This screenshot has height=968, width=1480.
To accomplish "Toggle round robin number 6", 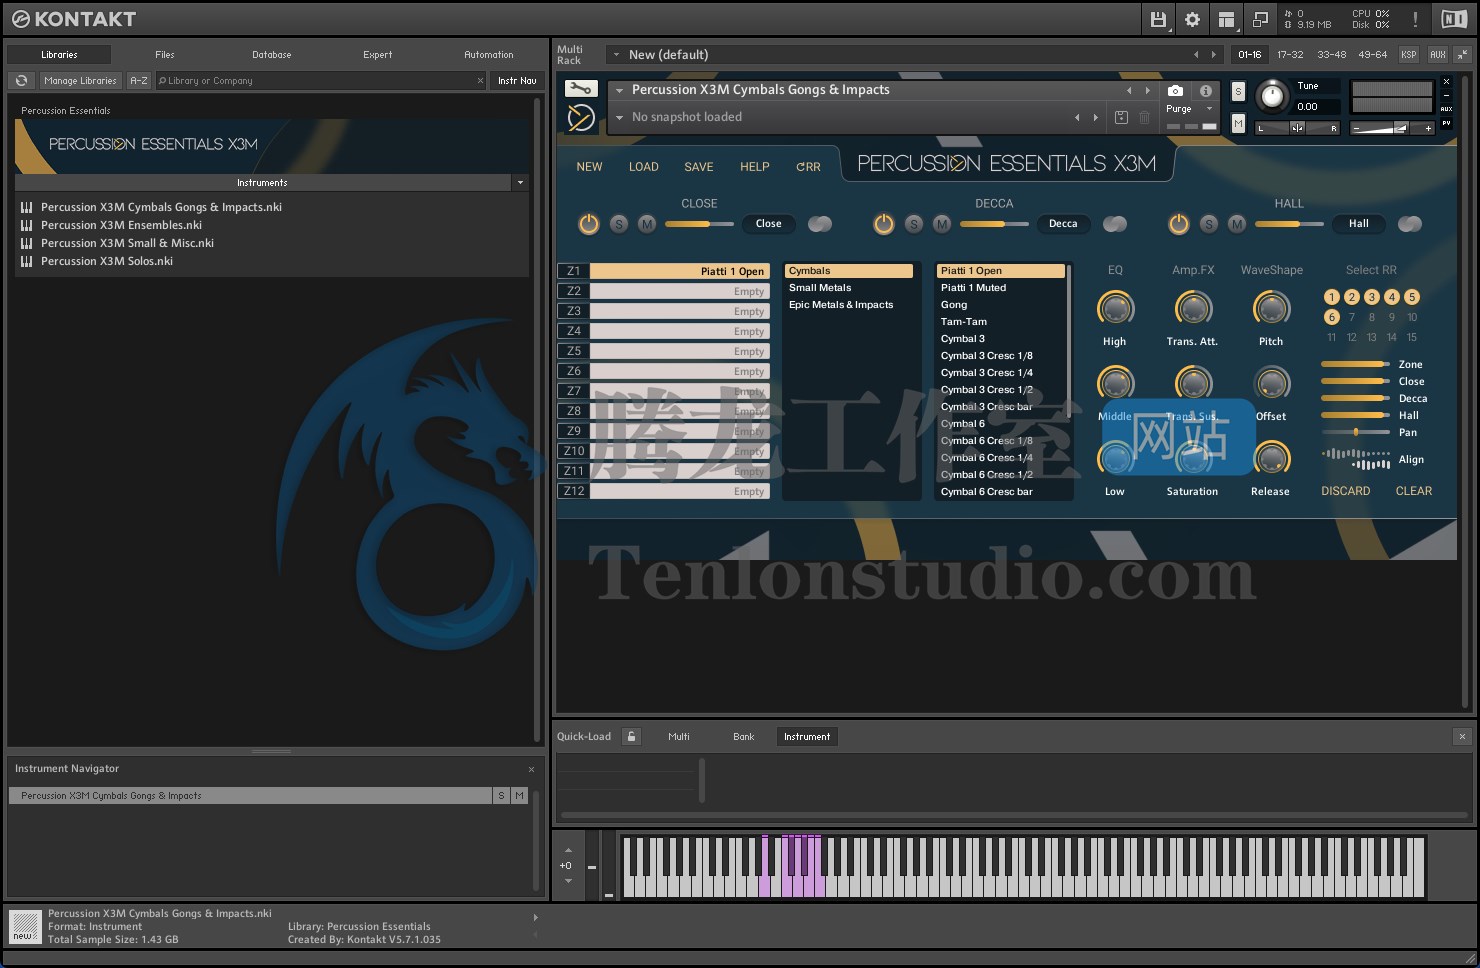I will pos(1332,317).
